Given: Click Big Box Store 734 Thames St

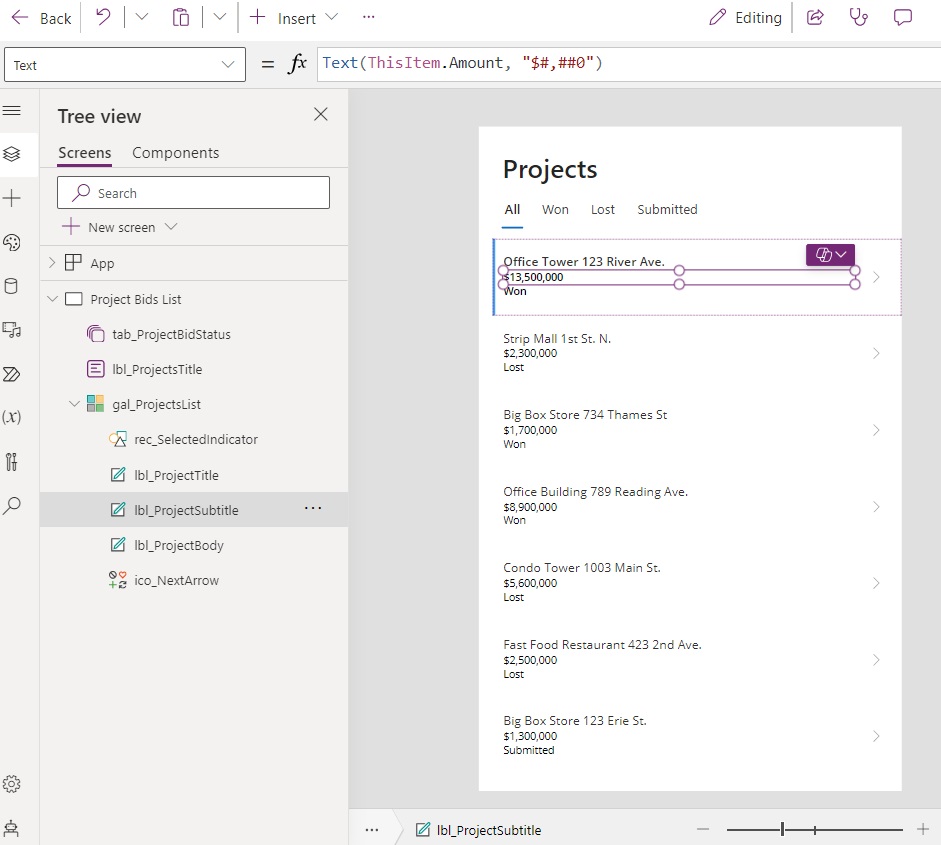Looking at the screenshot, I should 585,415.
